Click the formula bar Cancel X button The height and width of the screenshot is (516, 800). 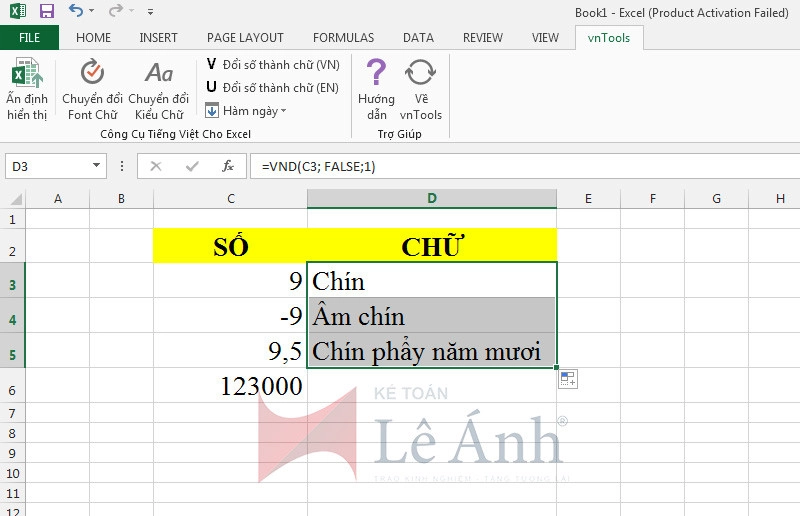click(x=156, y=166)
